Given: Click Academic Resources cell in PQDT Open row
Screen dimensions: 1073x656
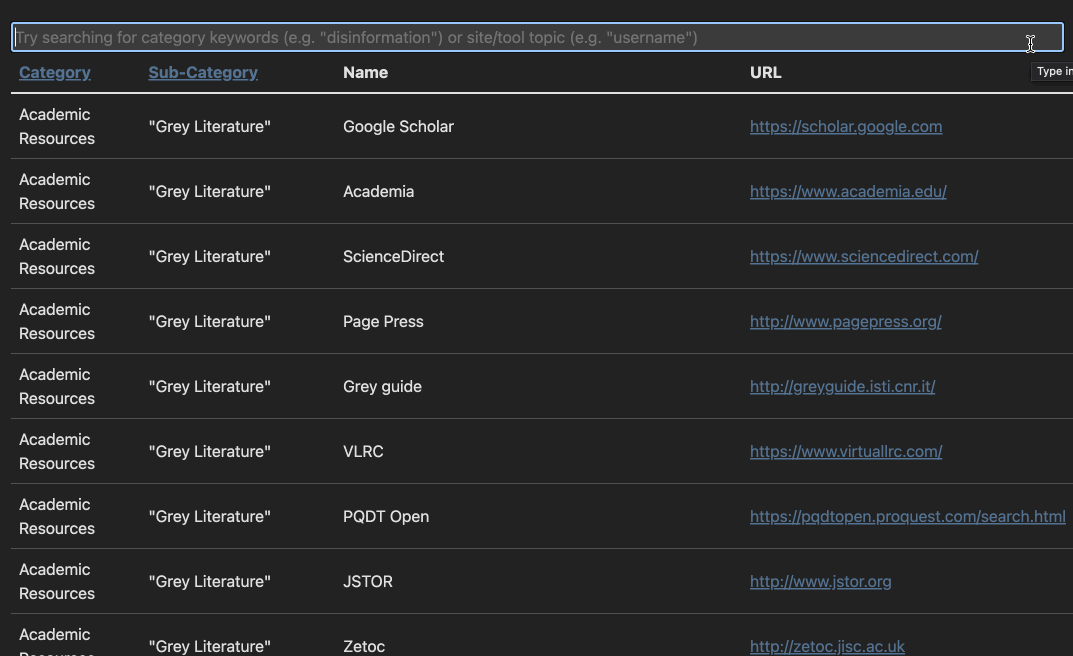Looking at the screenshot, I should (x=57, y=516).
